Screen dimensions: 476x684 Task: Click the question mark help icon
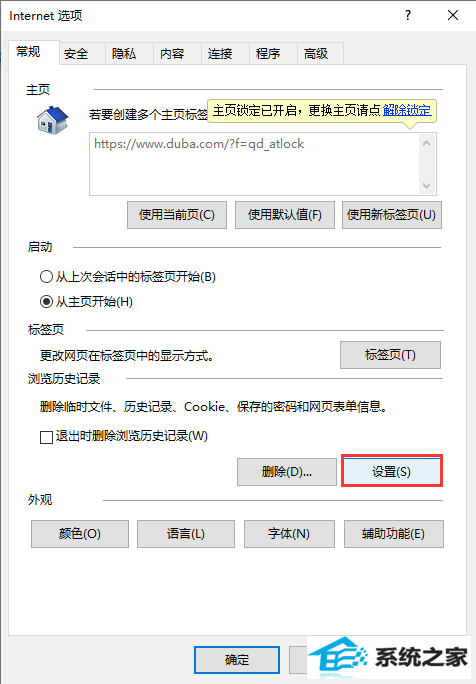[x=408, y=16]
